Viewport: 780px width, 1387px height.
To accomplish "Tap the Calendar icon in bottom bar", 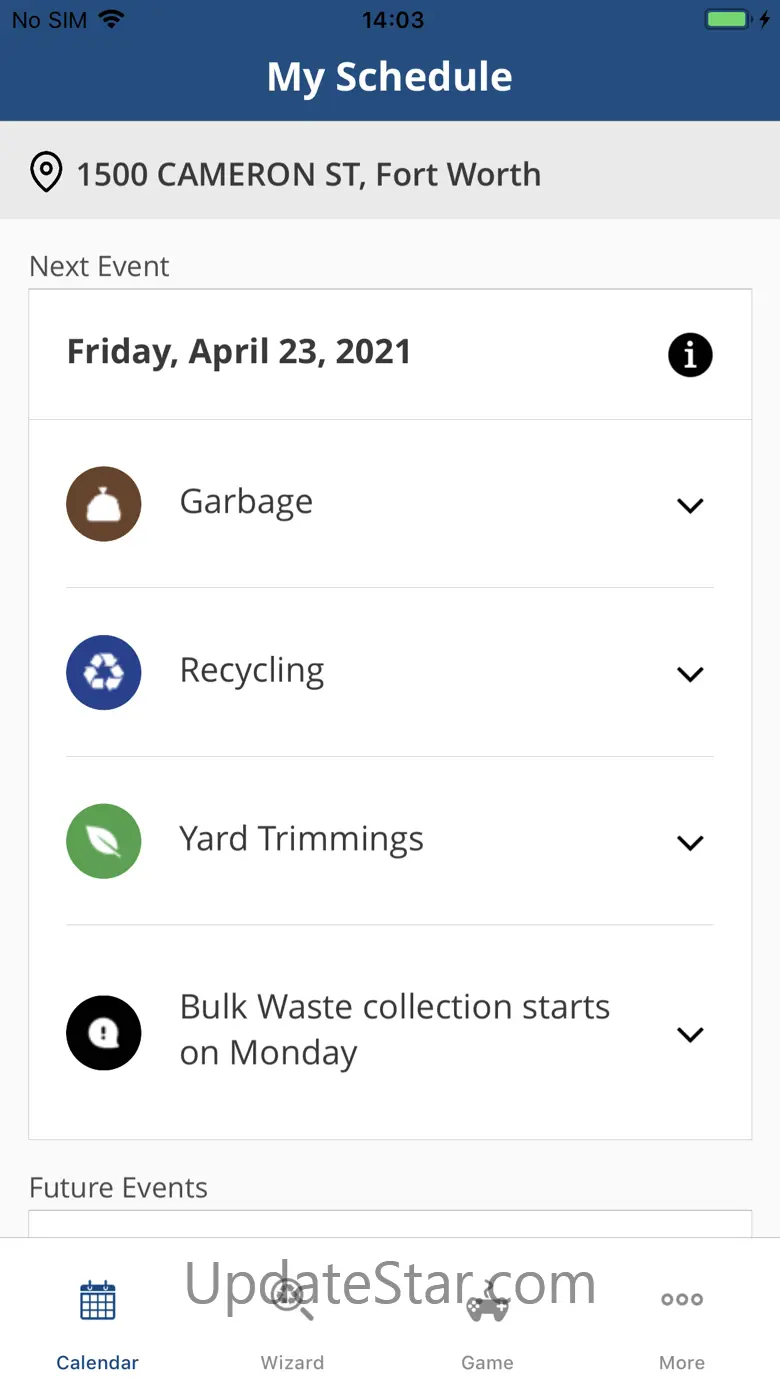I will (x=98, y=1301).
